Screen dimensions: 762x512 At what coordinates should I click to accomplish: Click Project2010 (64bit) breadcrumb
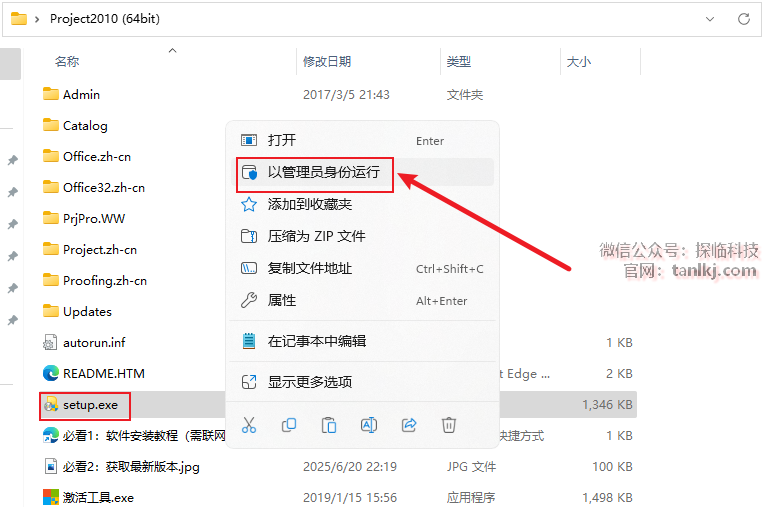[x=105, y=19]
